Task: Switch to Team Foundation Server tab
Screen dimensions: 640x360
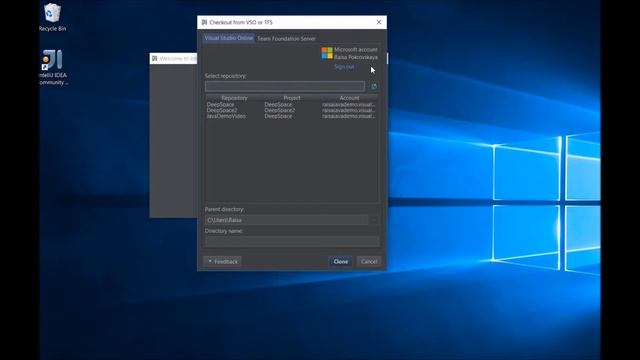Action: tap(286, 38)
